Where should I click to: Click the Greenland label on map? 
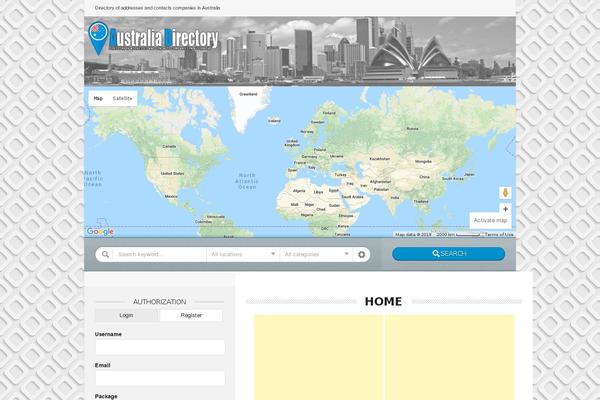248,94
